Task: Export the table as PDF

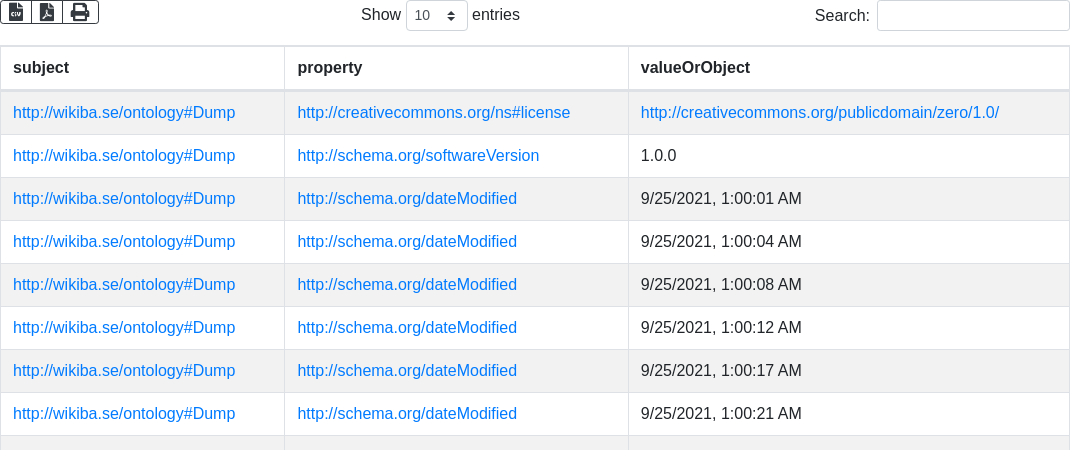Action: point(47,12)
